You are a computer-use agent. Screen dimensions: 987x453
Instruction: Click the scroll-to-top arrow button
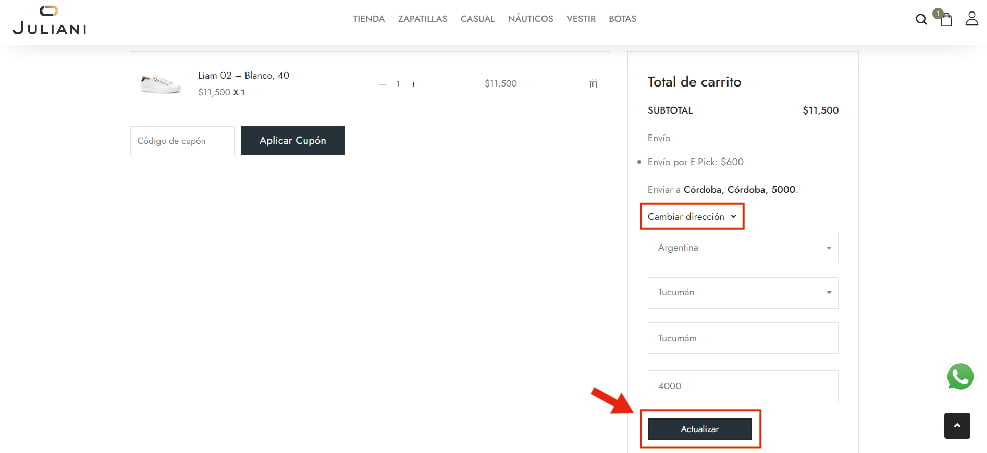957,425
